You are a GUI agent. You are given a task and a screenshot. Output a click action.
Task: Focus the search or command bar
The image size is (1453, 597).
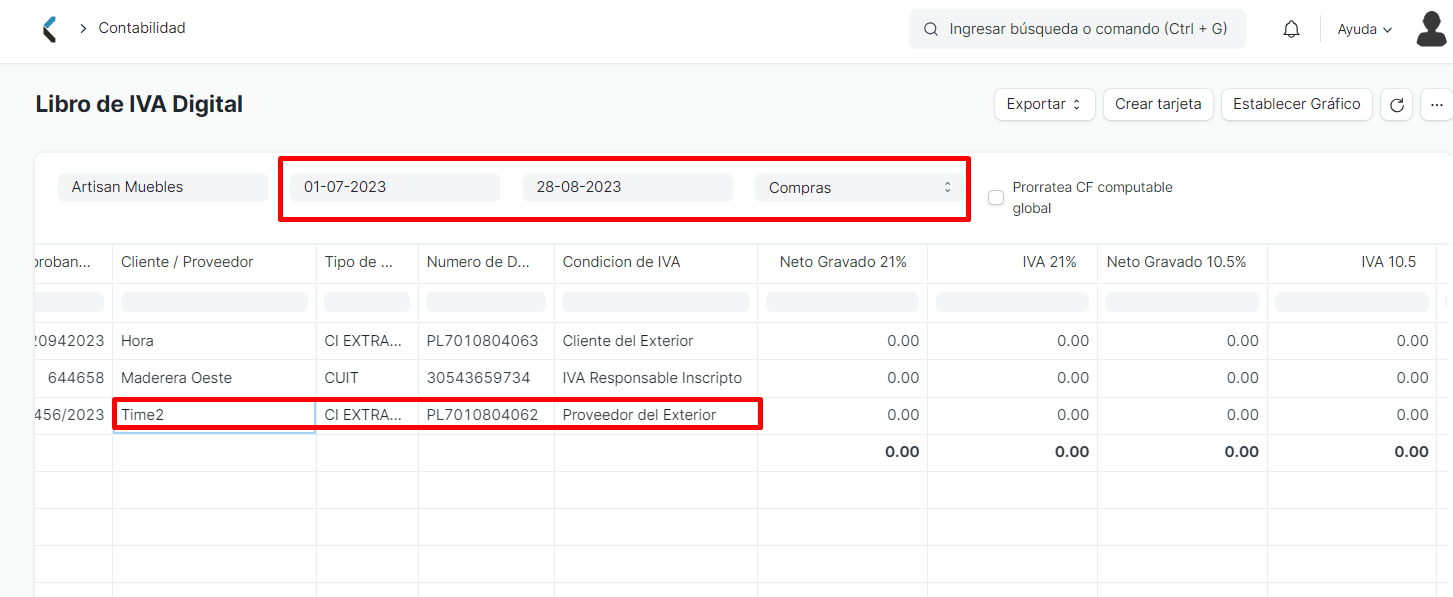(x=1077, y=29)
